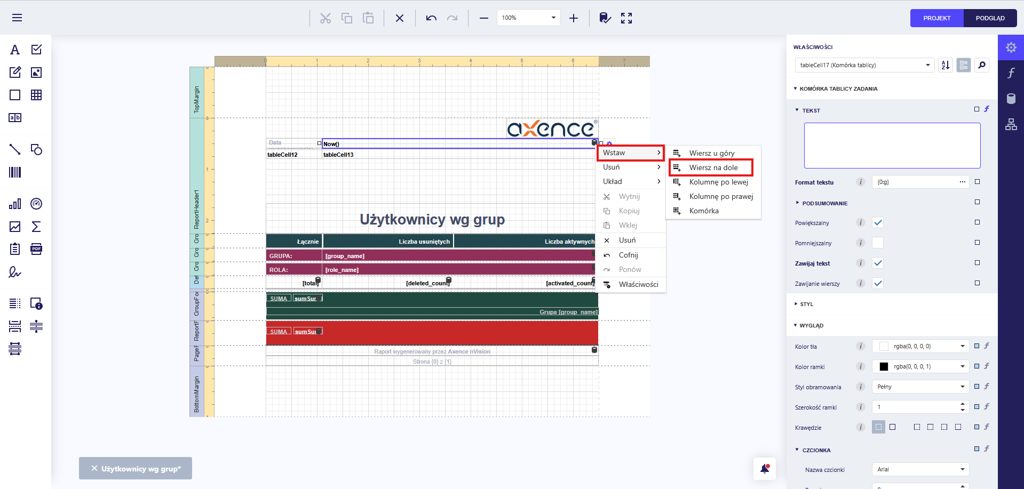Open the 100% zoom level dropdown

pos(553,18)
